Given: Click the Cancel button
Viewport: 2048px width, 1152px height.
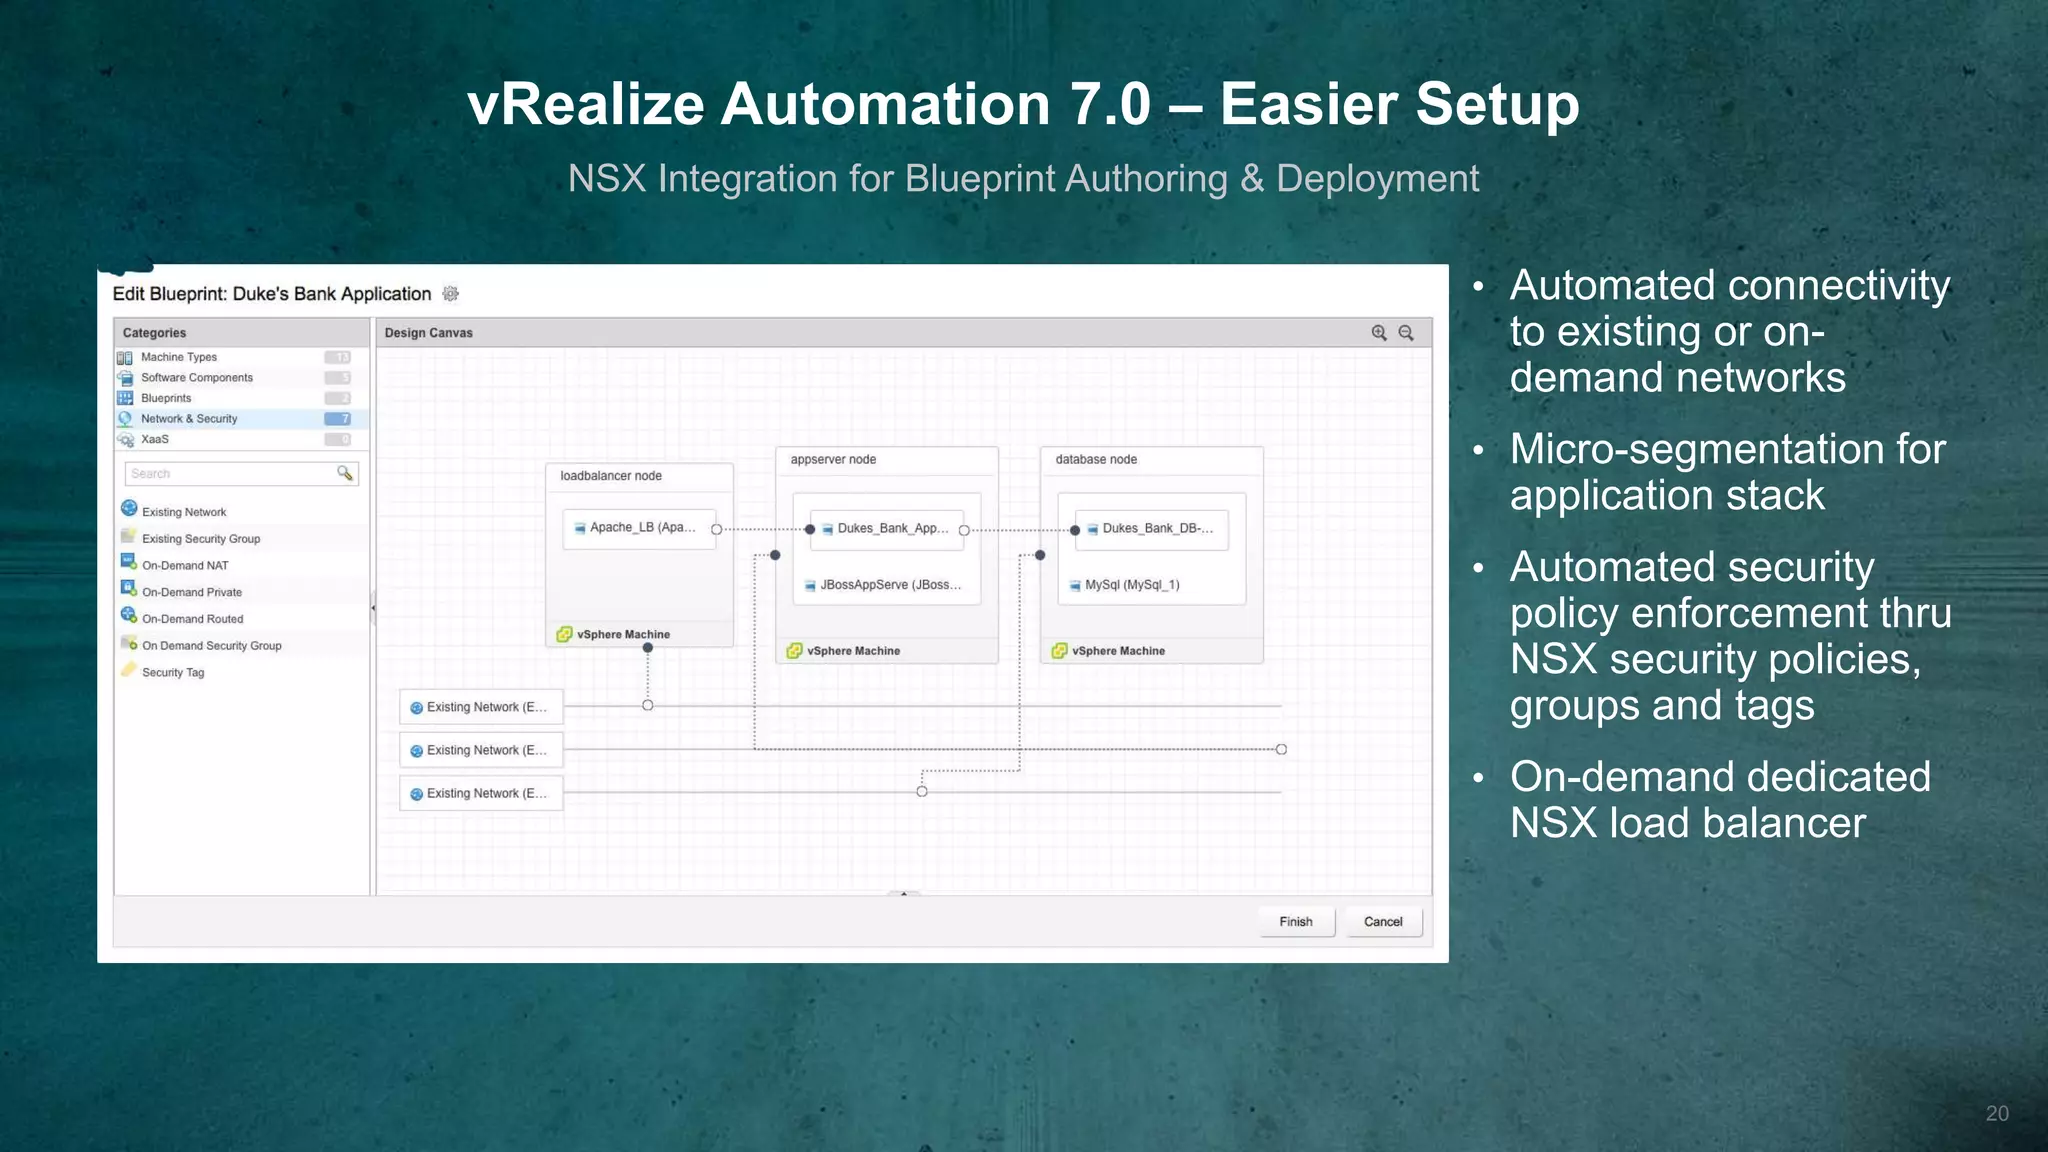Looking at the screenshot, I should pos(1383,922).
